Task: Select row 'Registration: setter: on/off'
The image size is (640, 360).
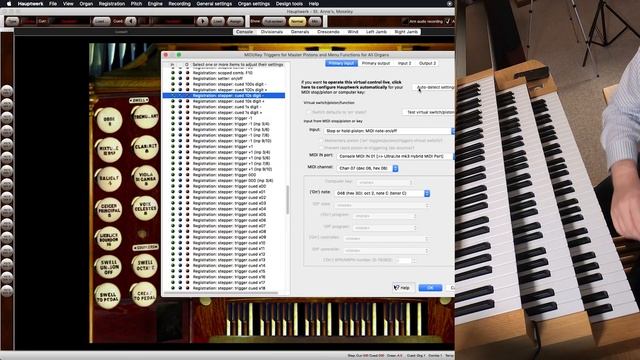Action: click(218, 78)
